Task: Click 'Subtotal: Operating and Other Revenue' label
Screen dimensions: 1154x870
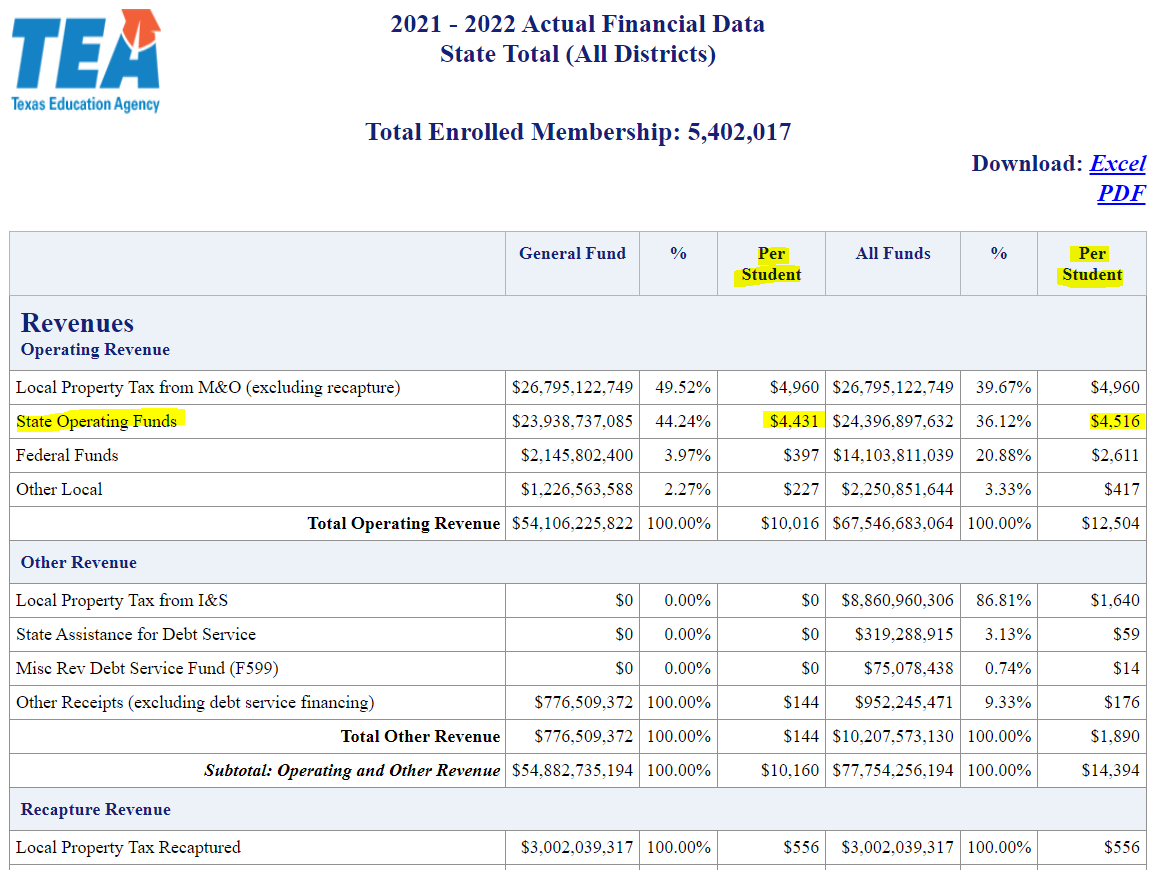Action: pos(352,771)
